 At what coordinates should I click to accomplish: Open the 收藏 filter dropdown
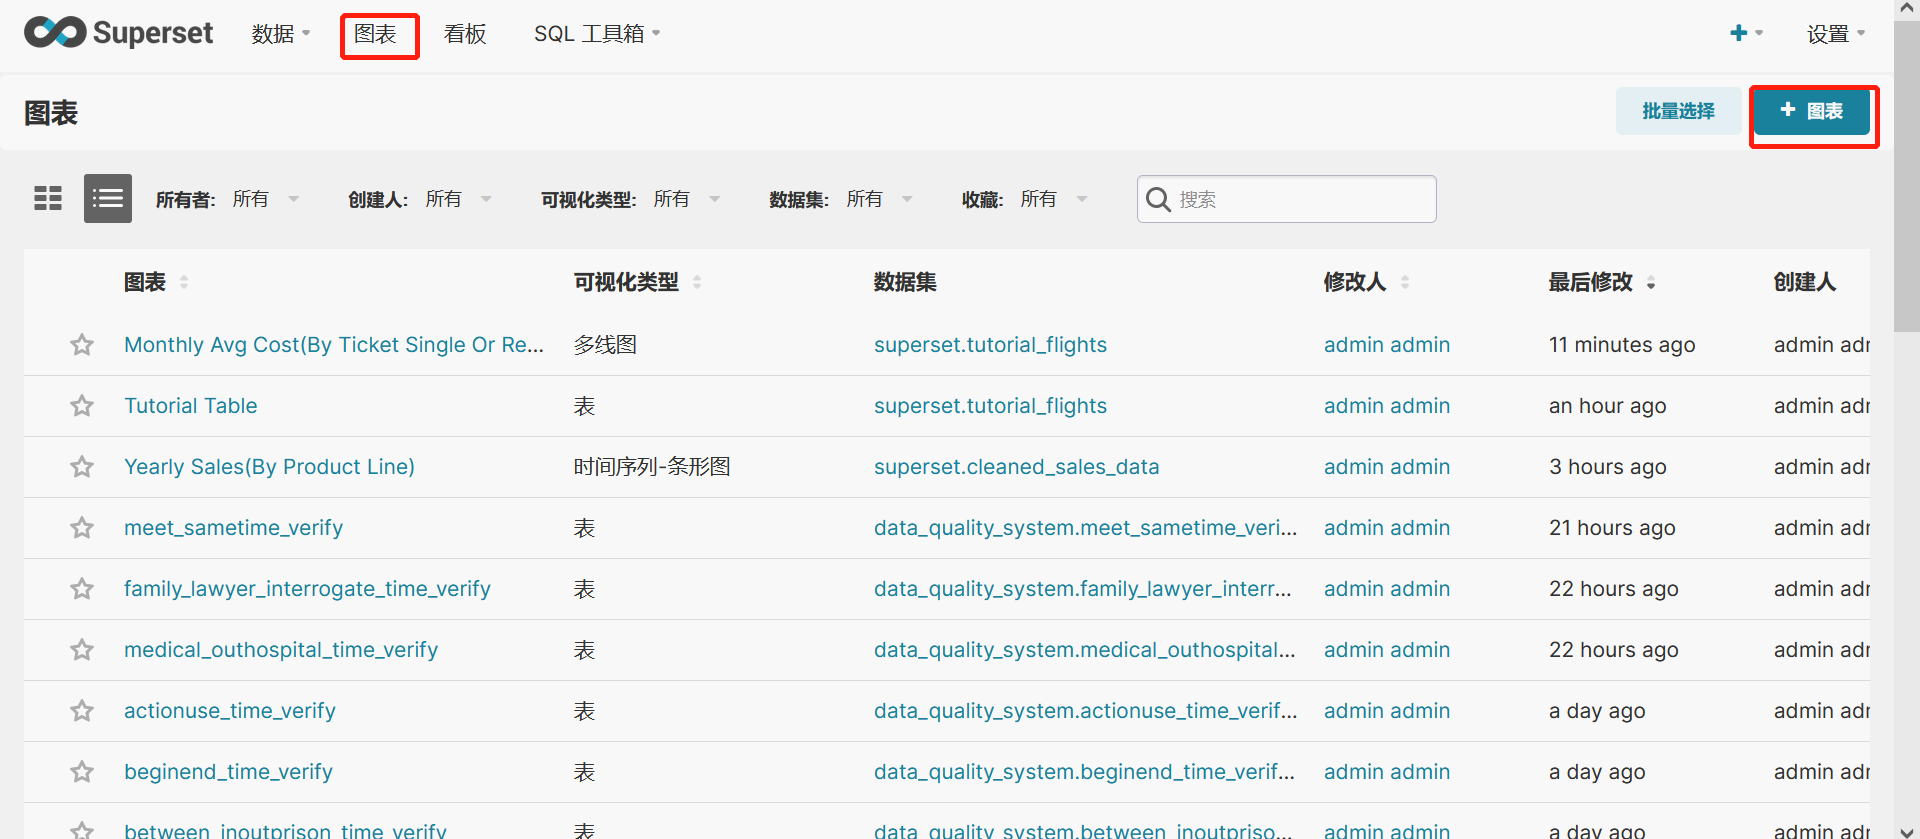(x=1053, y=199)
